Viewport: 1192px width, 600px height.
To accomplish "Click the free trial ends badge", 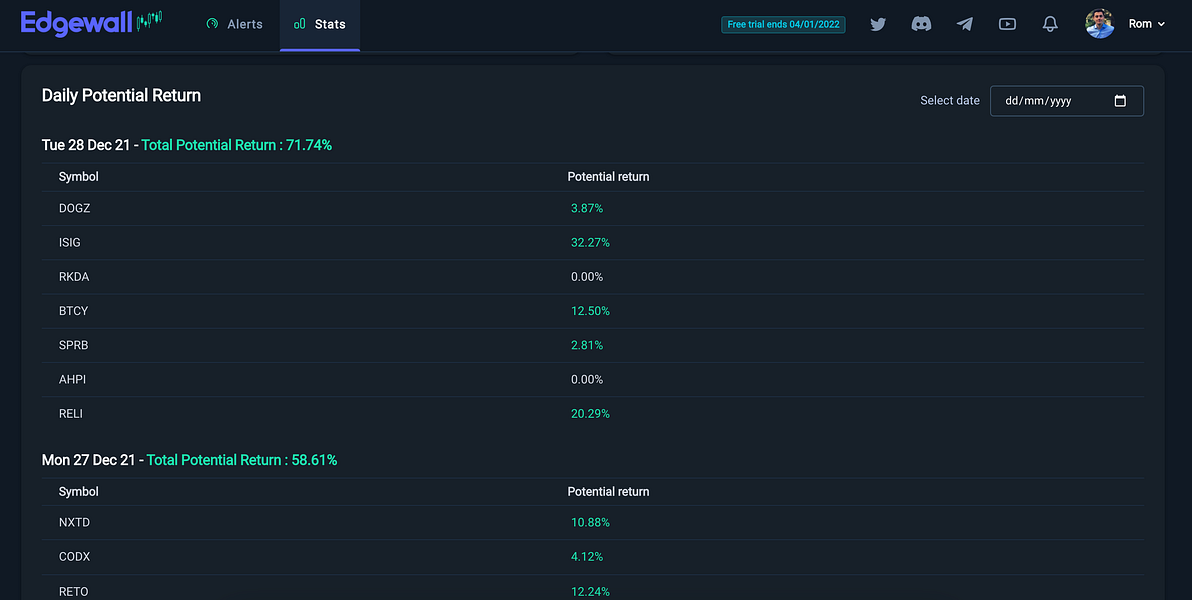I will (783, 25).
